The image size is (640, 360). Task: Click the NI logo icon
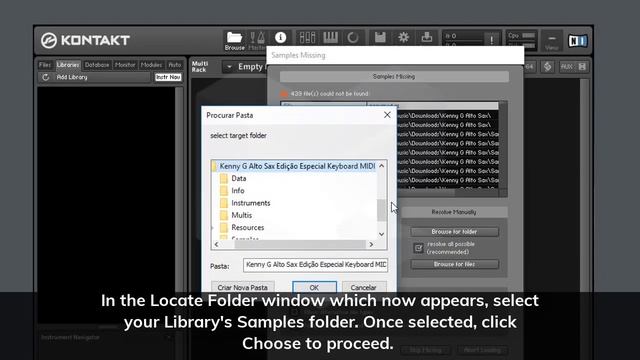pos(578,40)
